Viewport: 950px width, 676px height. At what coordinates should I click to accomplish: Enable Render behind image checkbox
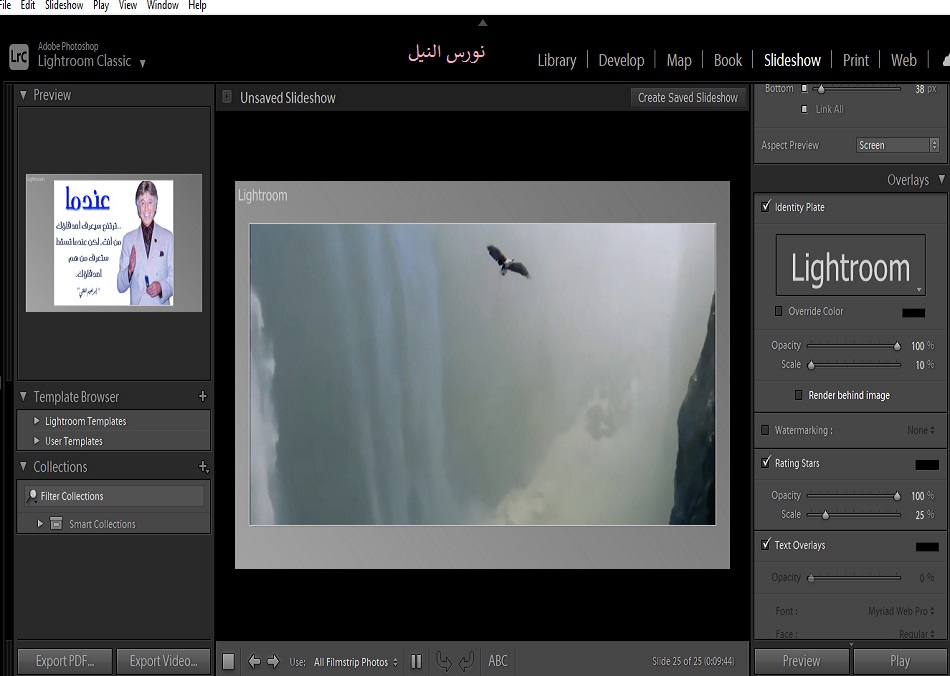(798, 395)
